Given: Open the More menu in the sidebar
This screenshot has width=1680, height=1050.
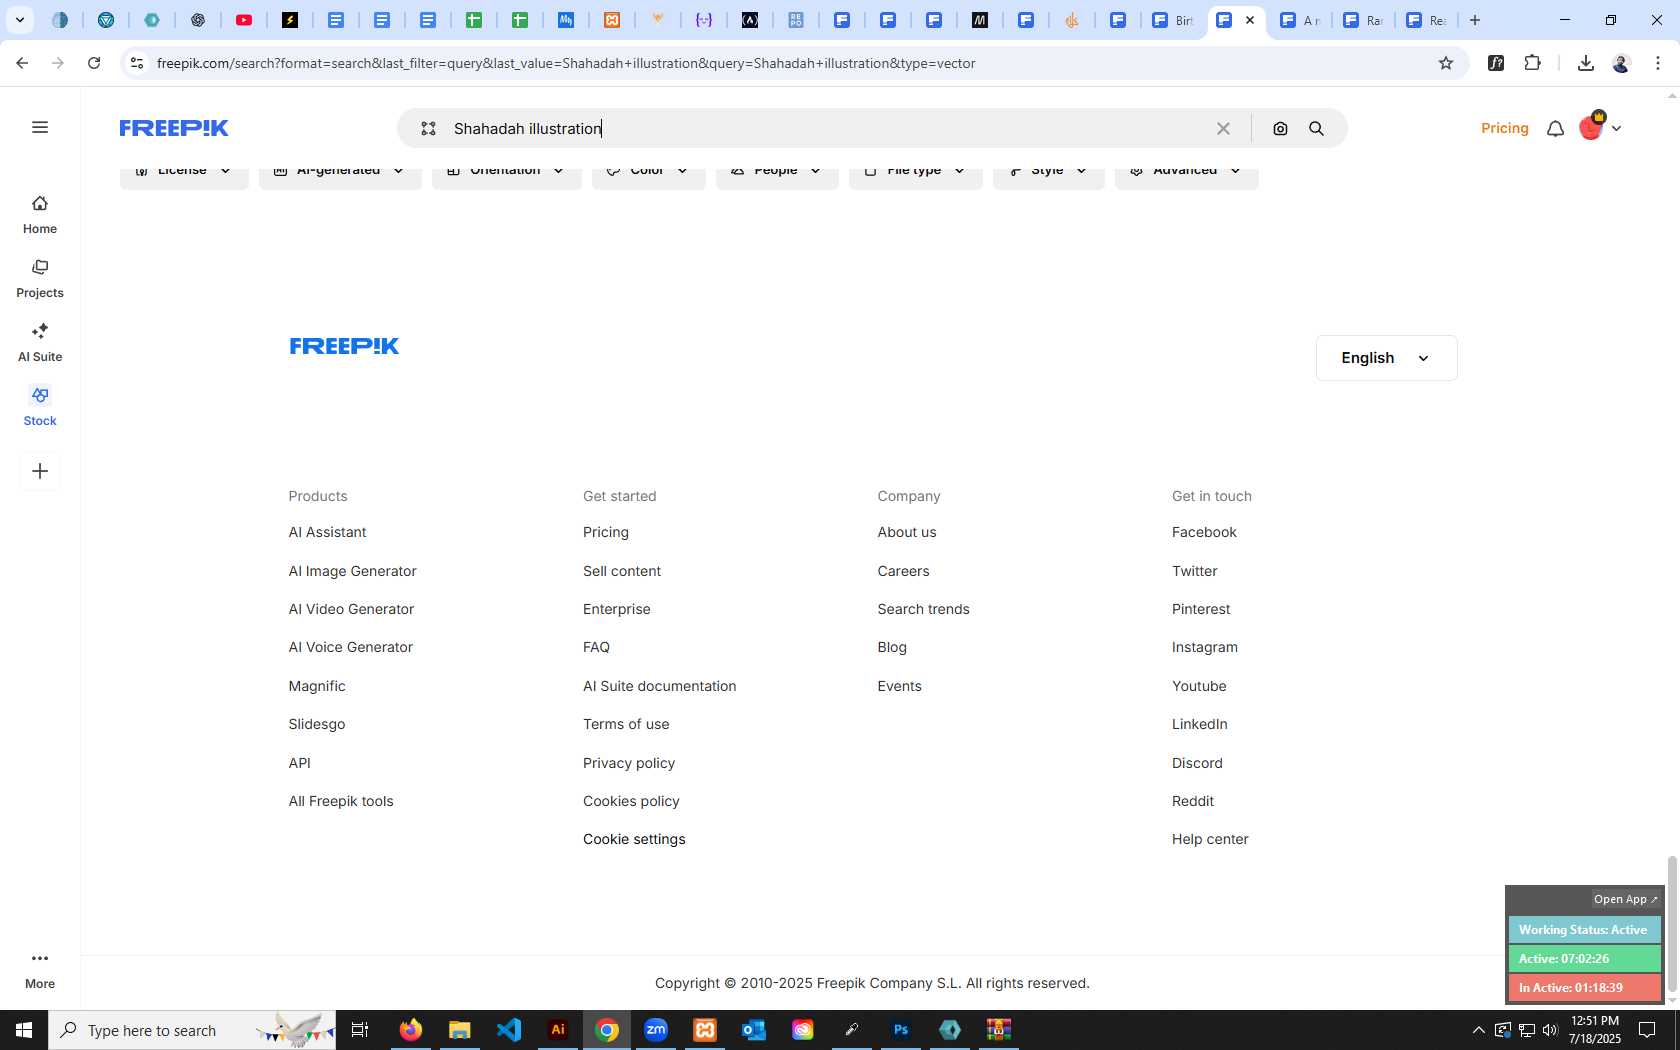Looking at the screenshot, I should [x=40, y=970].
